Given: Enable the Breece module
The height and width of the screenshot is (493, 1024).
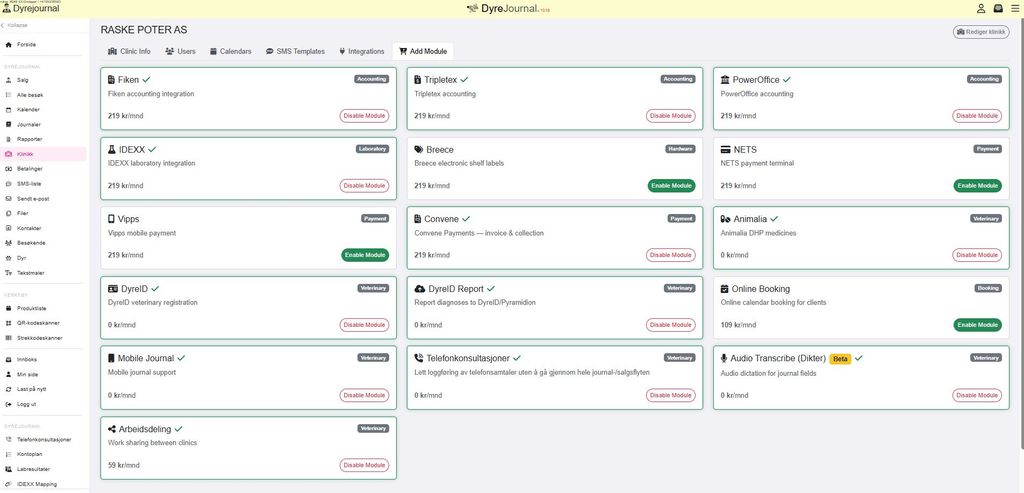Looking at the screenshot, I should click(x=671, y=185).
